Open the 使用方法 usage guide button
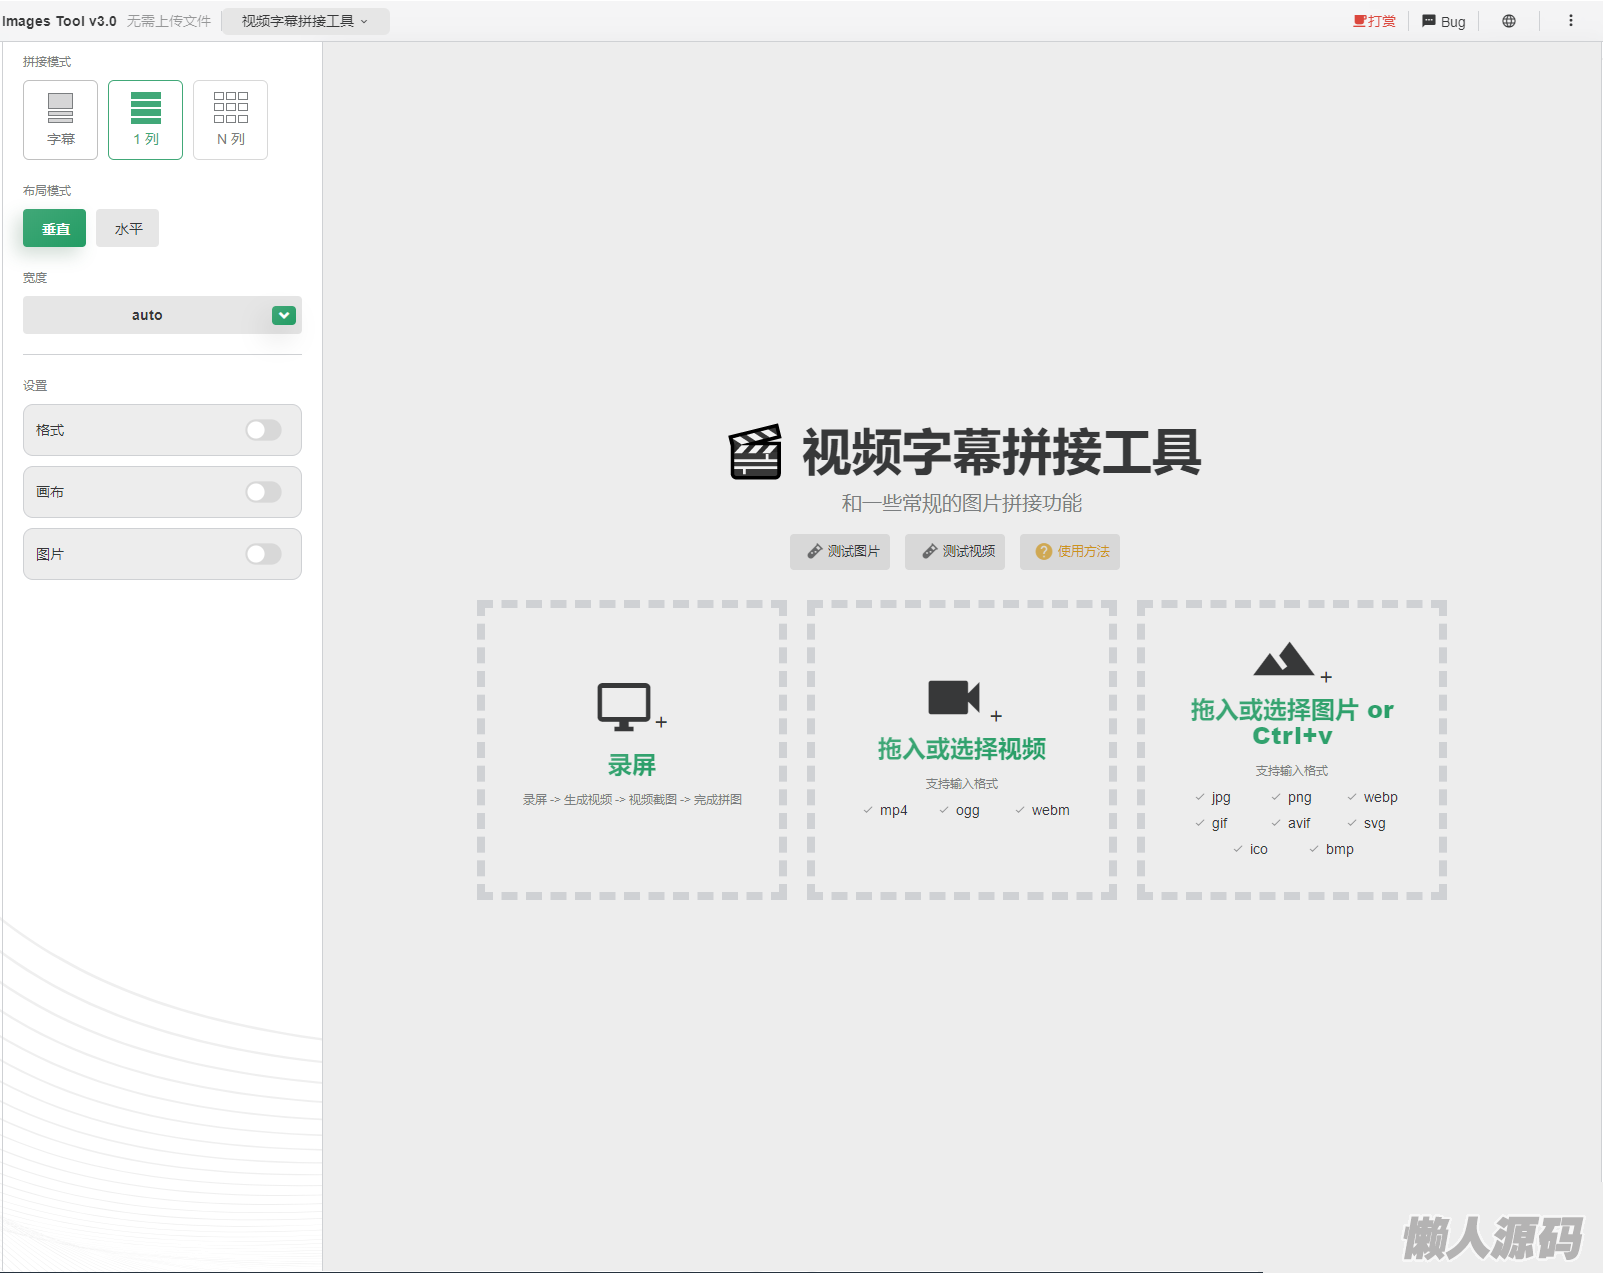 1070,552
